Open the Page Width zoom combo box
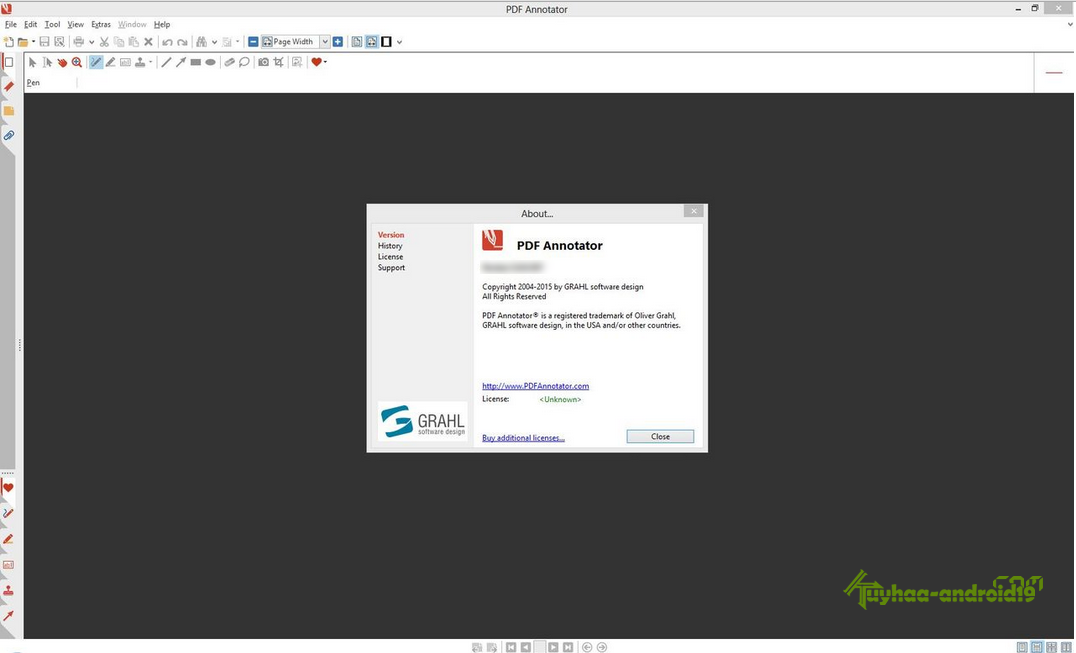Screen dimensions: 1076x653 295,42
